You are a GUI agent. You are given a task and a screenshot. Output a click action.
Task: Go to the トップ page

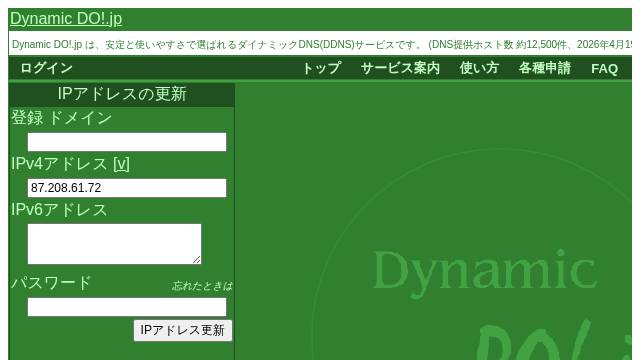[x=322, y=68]
